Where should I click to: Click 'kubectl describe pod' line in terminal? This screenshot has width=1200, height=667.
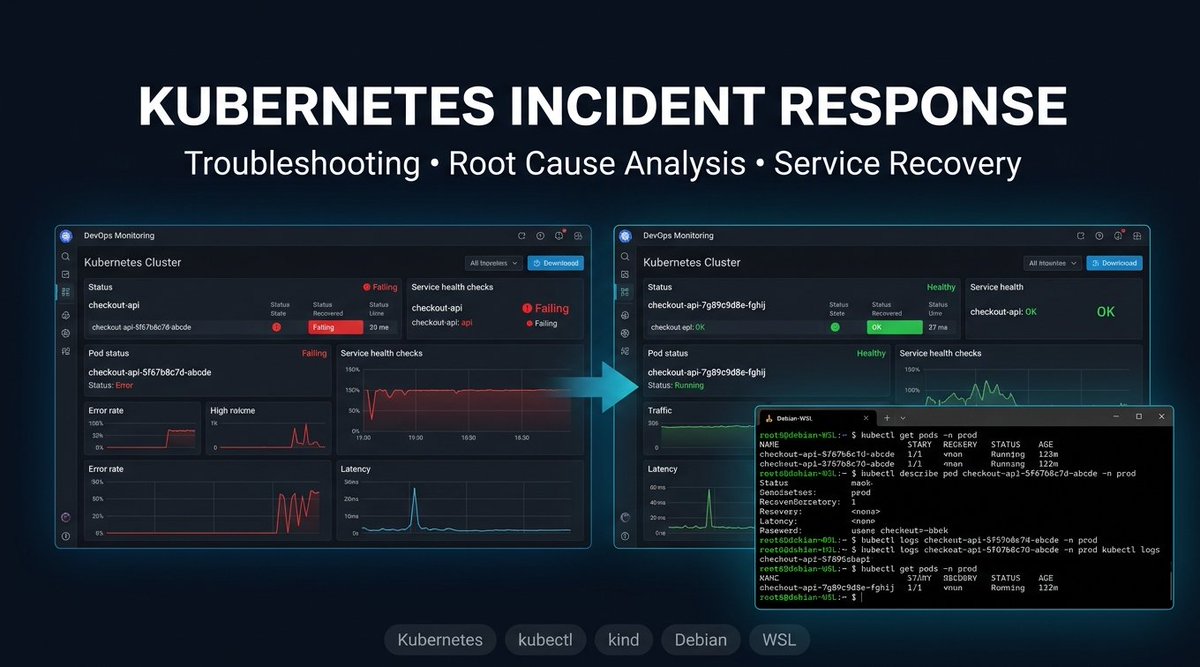point(948,473)
